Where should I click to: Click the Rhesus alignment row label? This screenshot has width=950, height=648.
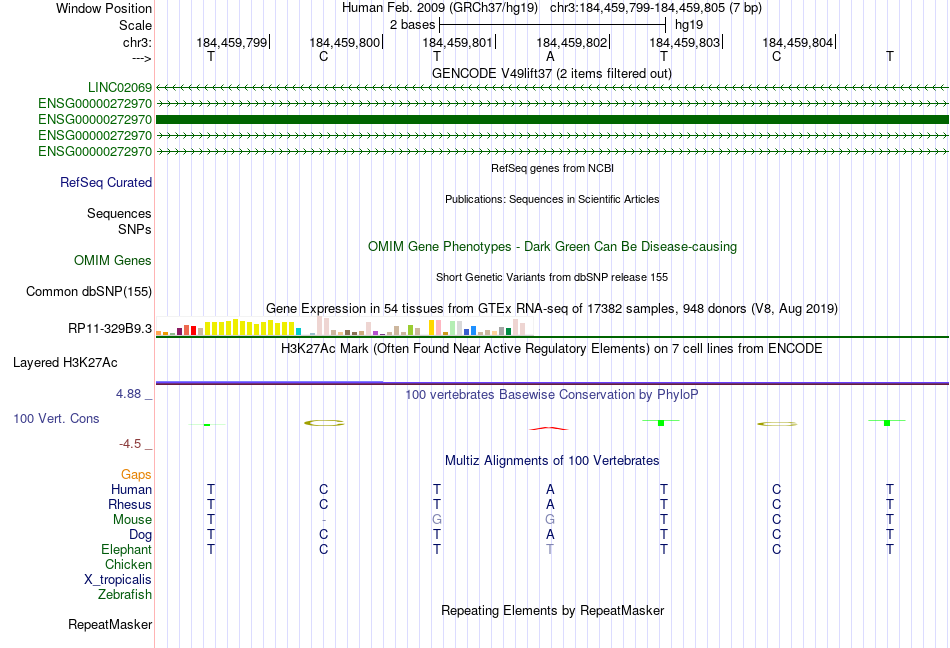130,504
